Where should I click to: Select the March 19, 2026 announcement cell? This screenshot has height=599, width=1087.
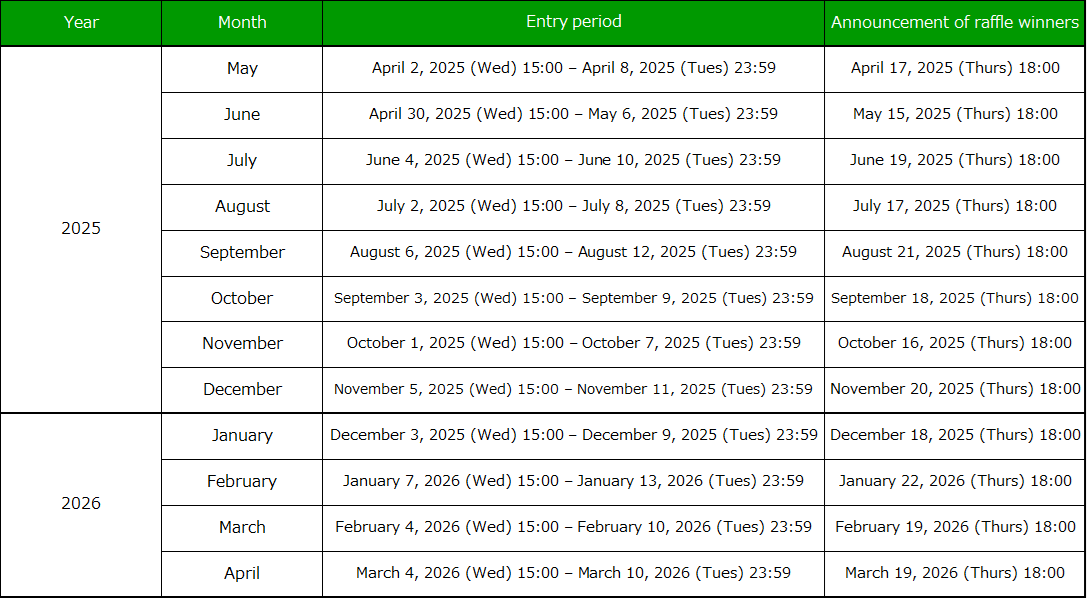point(955,573)
